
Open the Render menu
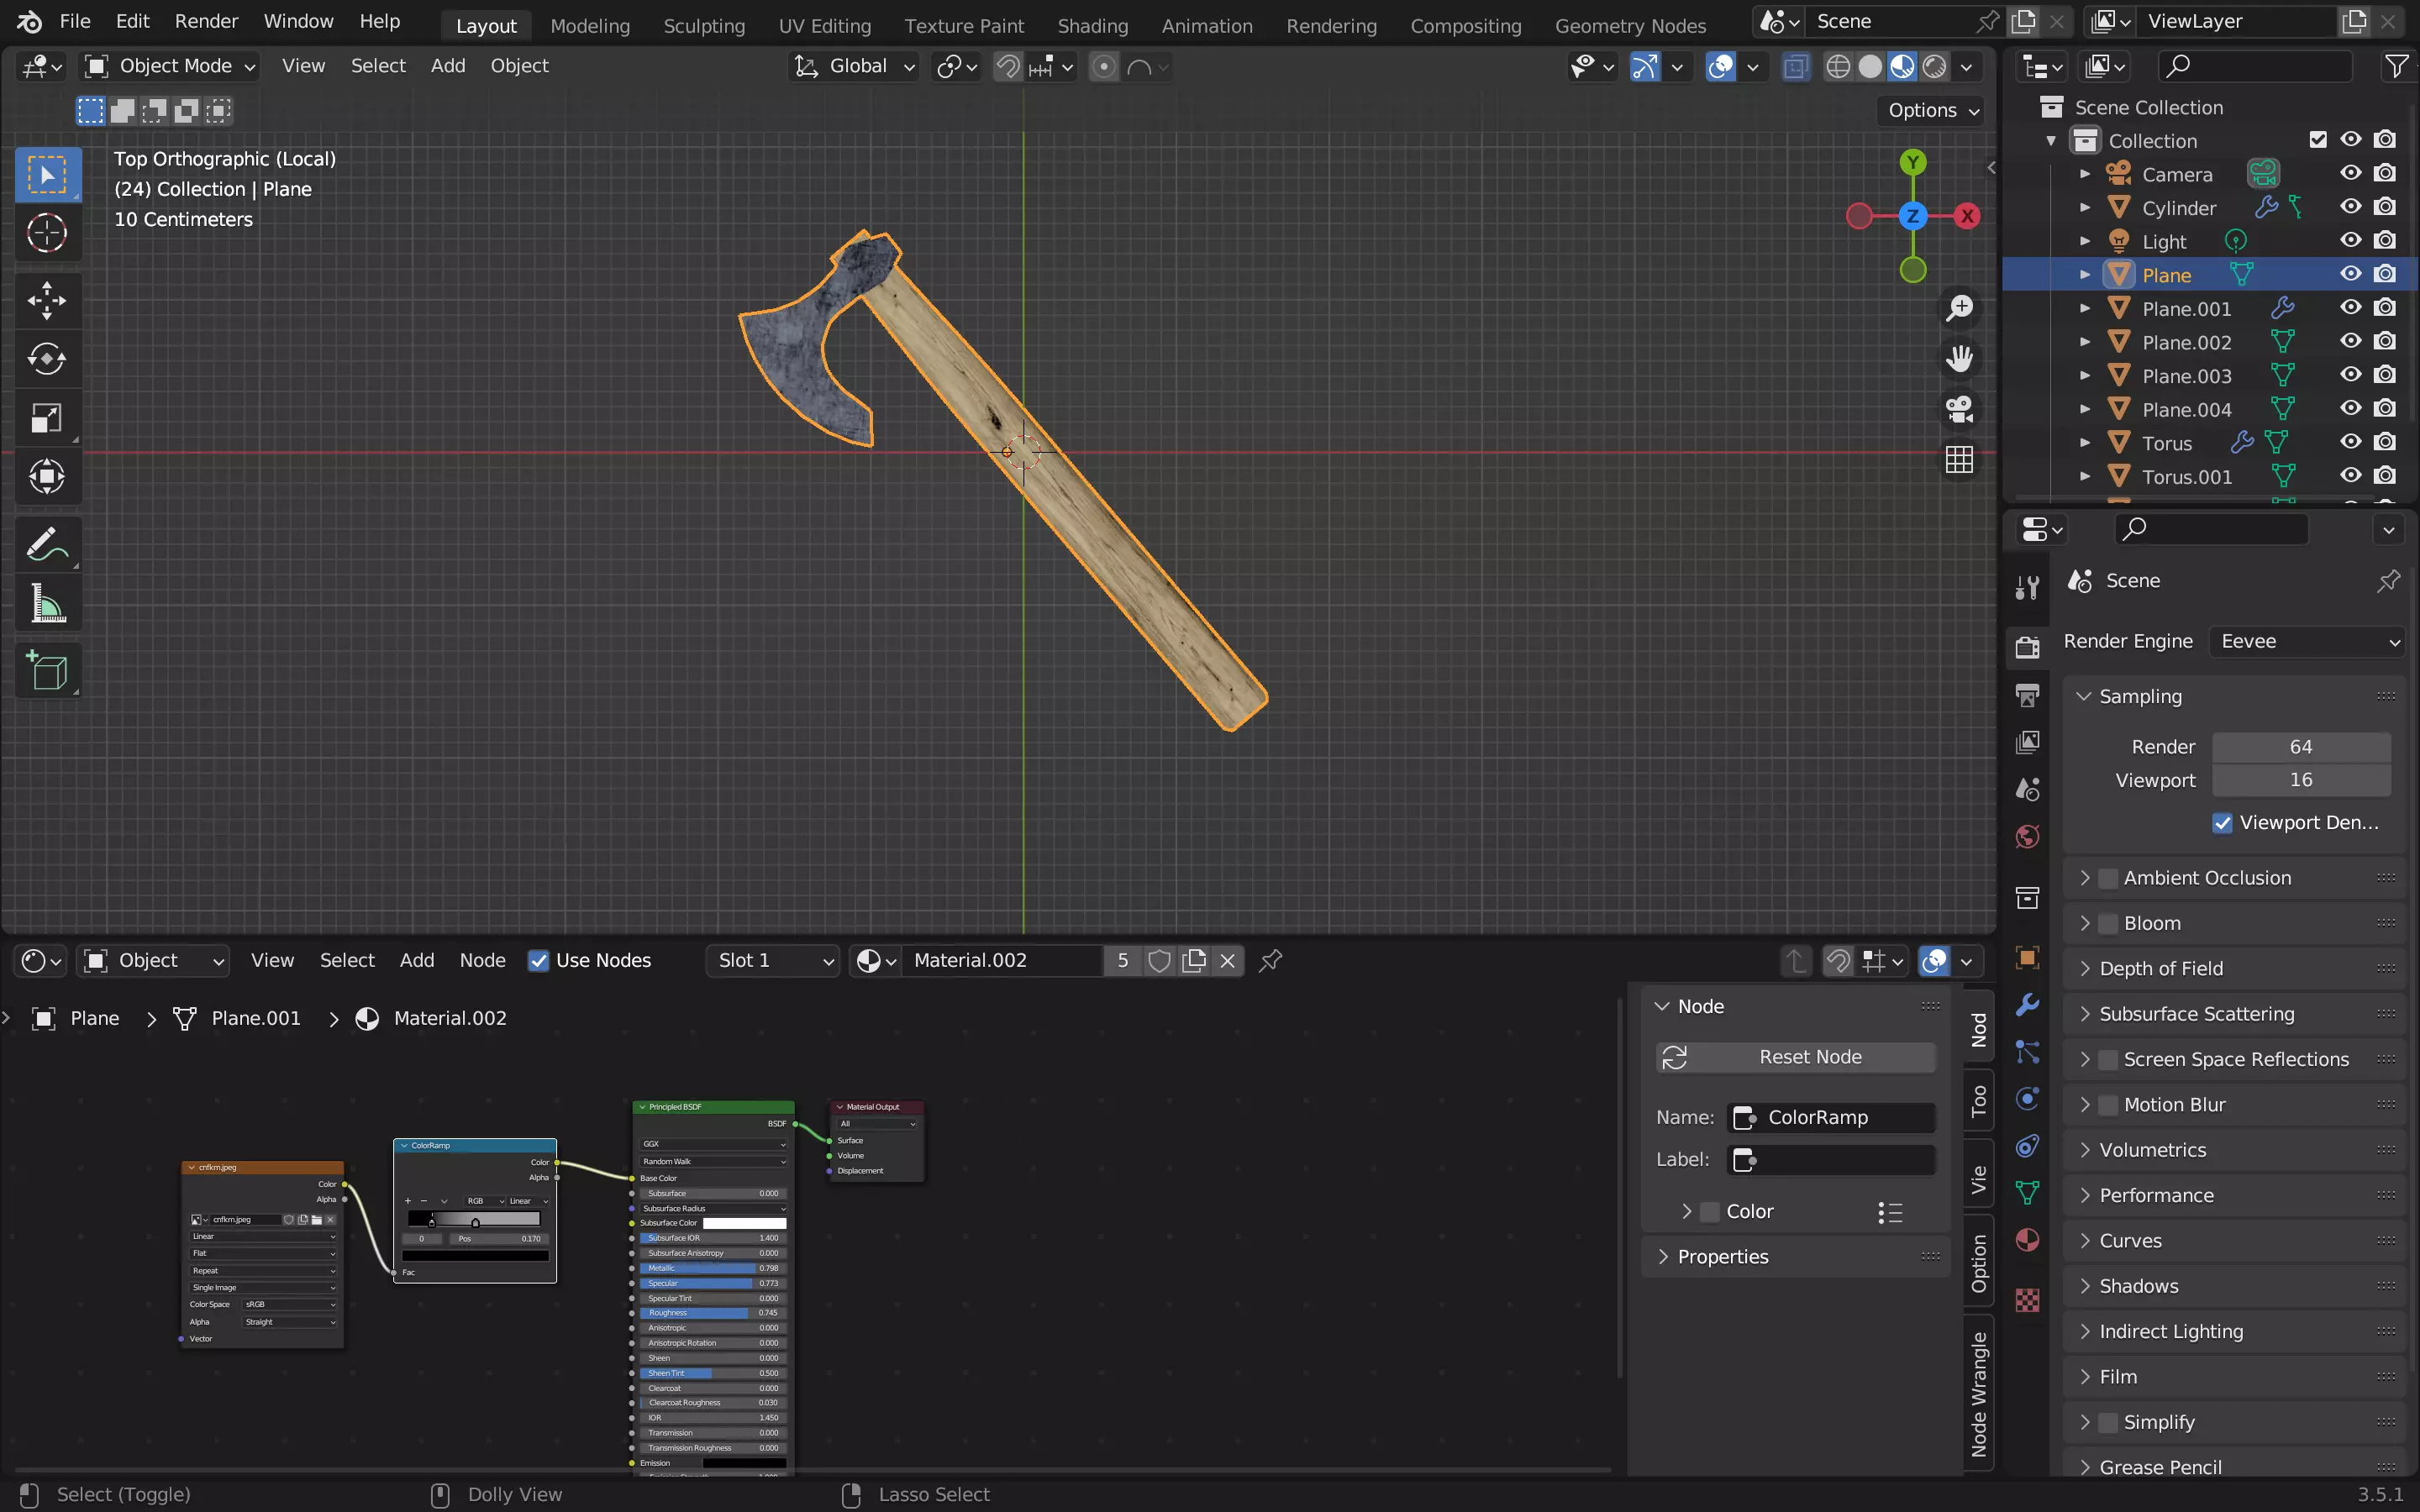(206, 21)
